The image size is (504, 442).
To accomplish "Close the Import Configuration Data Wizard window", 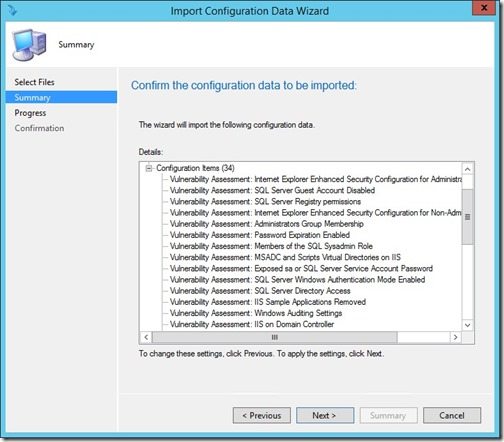I will tap(484, 8).
